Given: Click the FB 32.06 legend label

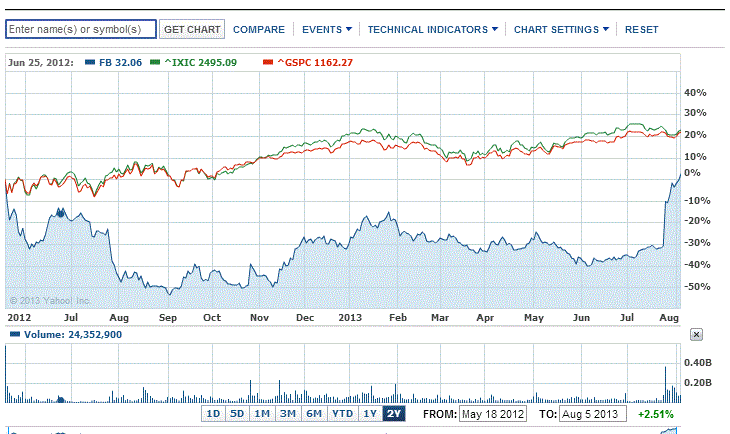Looking at the screenshot, I should (x=121, y=62).
